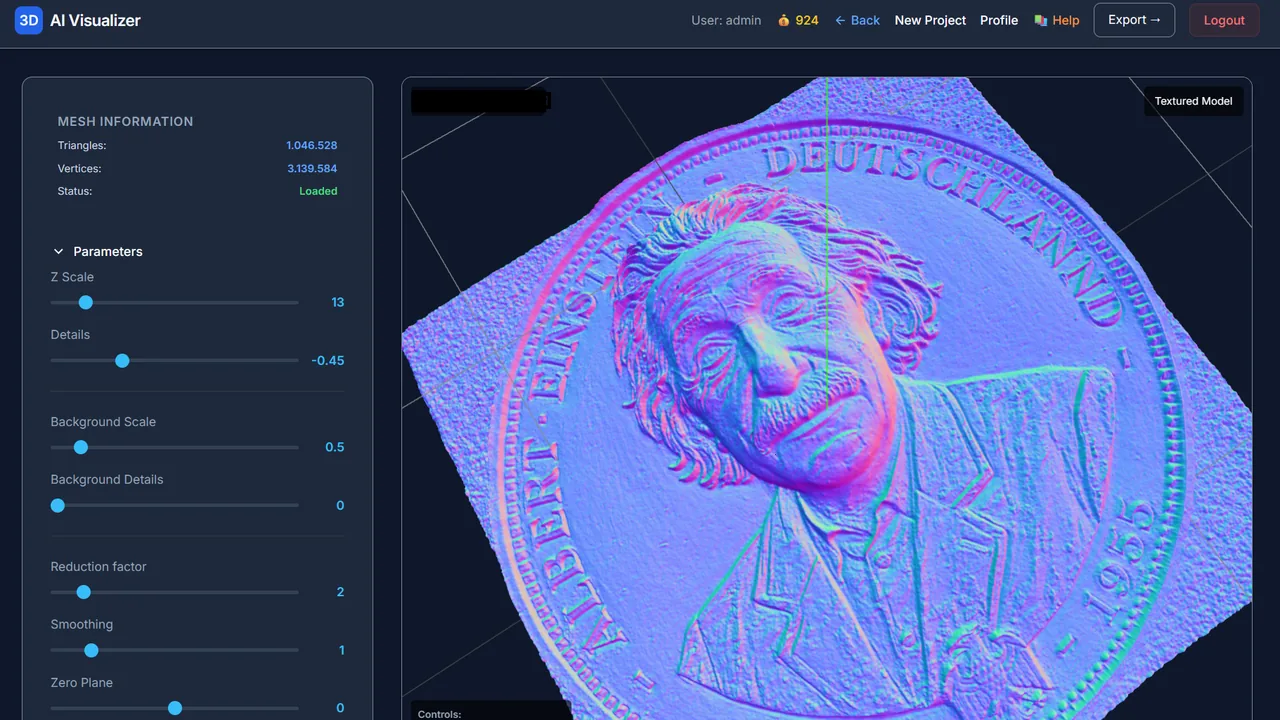Click the Z Scale value 13
The height and width of the screenshot is (720, 1280).
click(338, 302)
